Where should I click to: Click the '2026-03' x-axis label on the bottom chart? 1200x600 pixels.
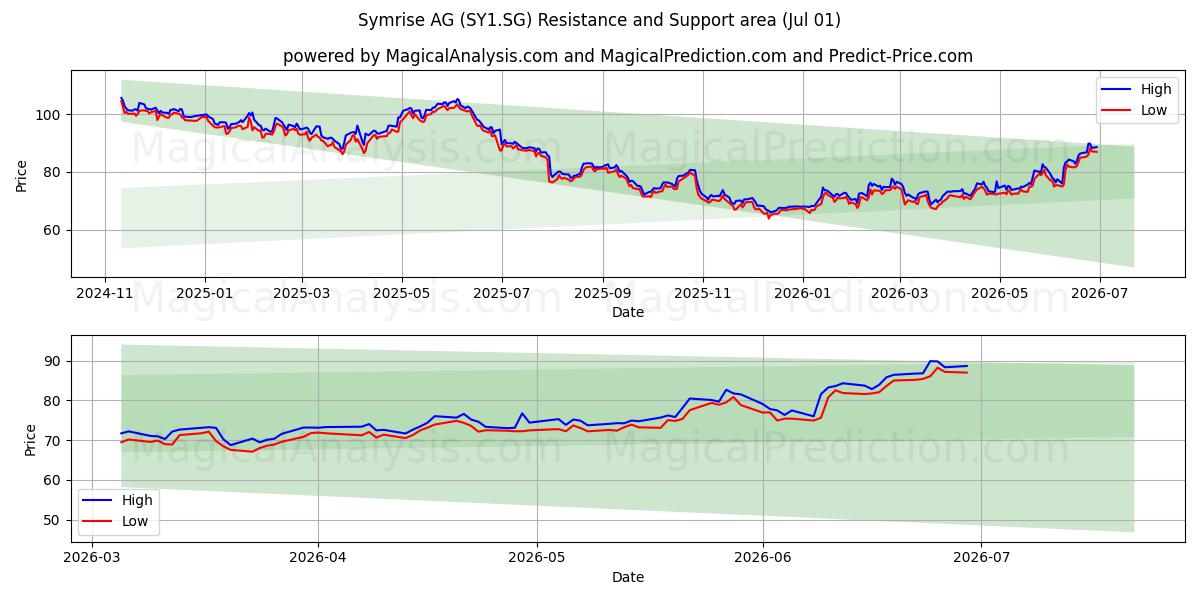pyautogui.click(x=92, y=560)
